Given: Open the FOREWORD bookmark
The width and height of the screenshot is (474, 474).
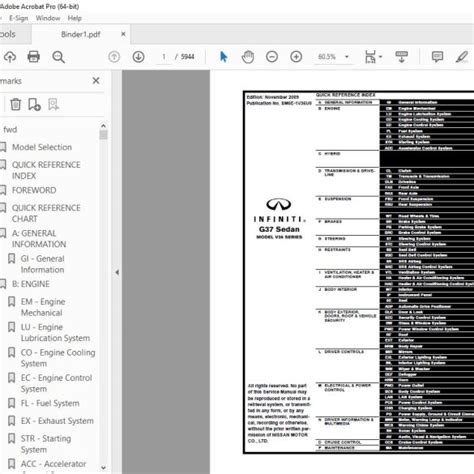Looking at the screenshot, I should [x=34, y=190].
